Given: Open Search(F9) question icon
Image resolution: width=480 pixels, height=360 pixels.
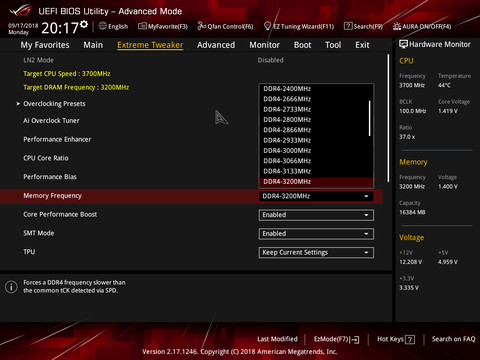Looking at the screenshot, I should pyautogui.click(x=348, y=26).
